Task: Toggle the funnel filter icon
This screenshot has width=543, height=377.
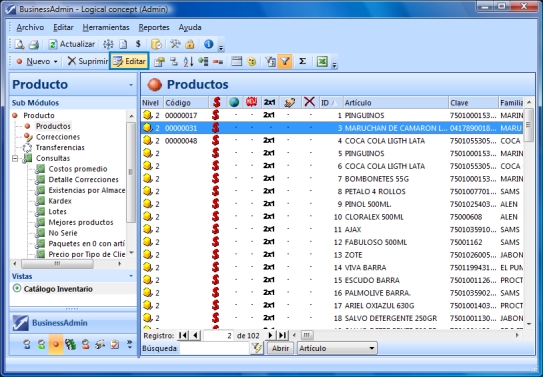Action: (x=285, y=62)
